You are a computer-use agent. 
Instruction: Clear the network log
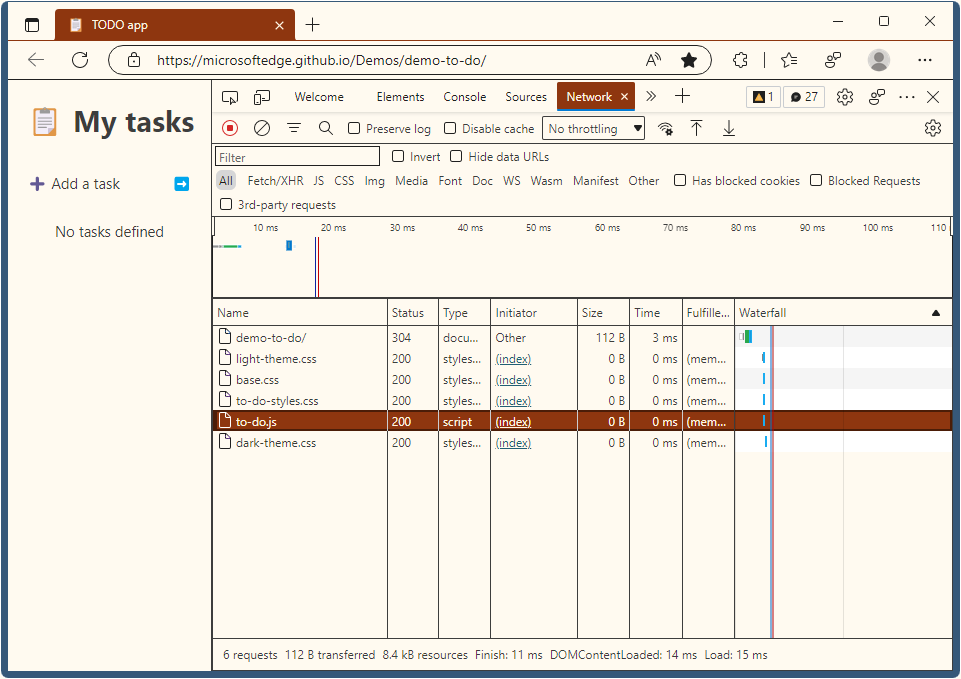coord(262,128)
